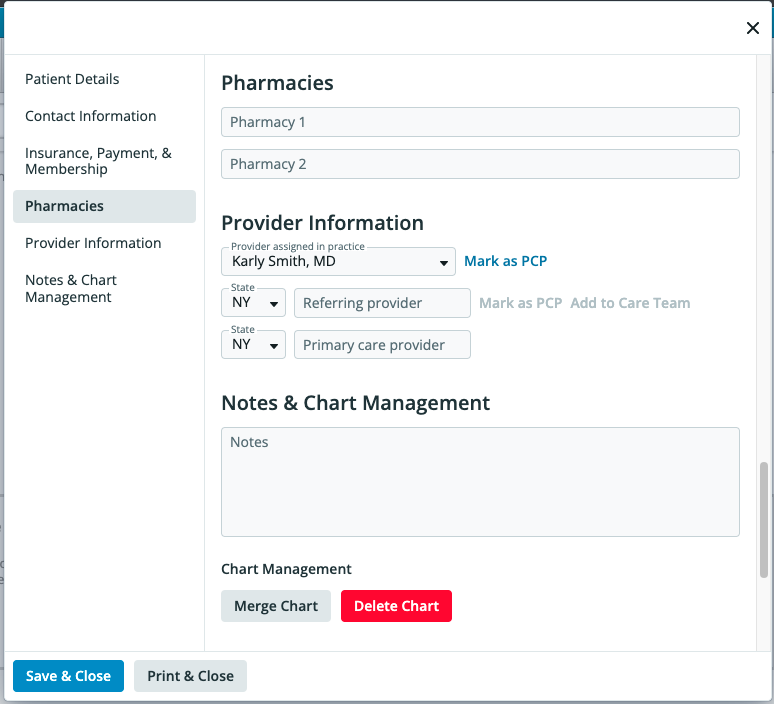Screen dimensions: 774x704
Task: Open the Patient Details section
Action: click(72, 79)
